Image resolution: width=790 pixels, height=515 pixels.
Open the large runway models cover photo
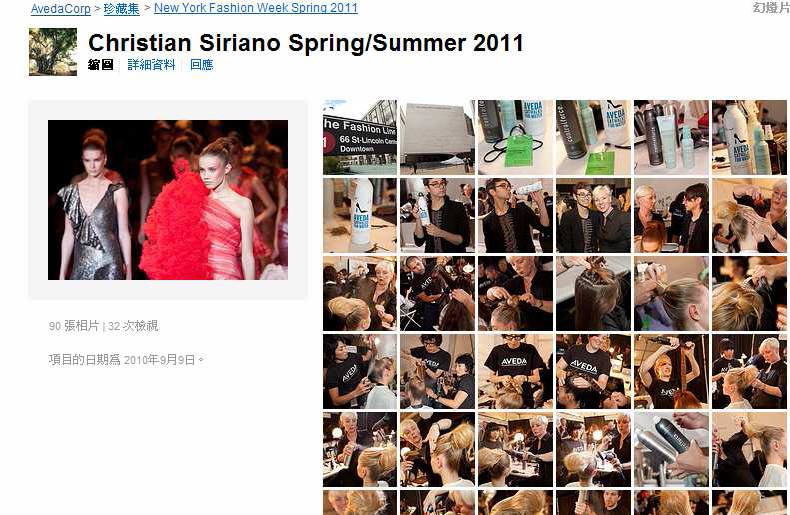(168, 200)
